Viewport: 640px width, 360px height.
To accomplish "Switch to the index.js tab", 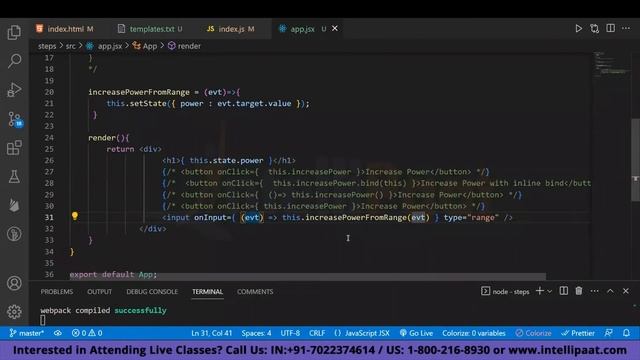I will point(231,29).
